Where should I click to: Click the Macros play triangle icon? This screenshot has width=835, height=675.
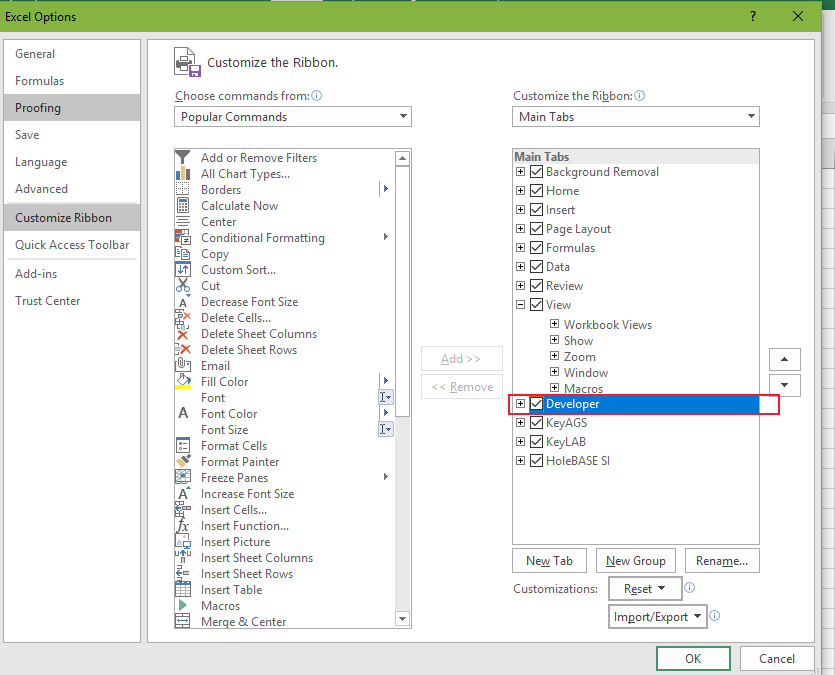tap(183, 605)
